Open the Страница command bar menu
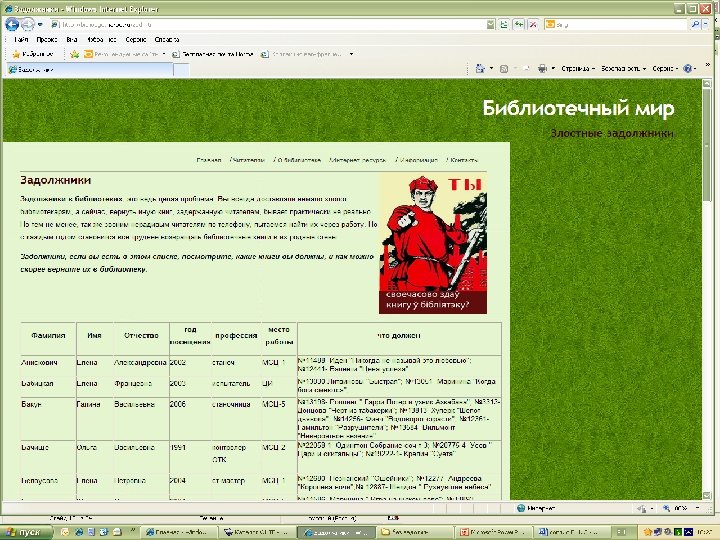720x540 pixels. pos(578,68)
